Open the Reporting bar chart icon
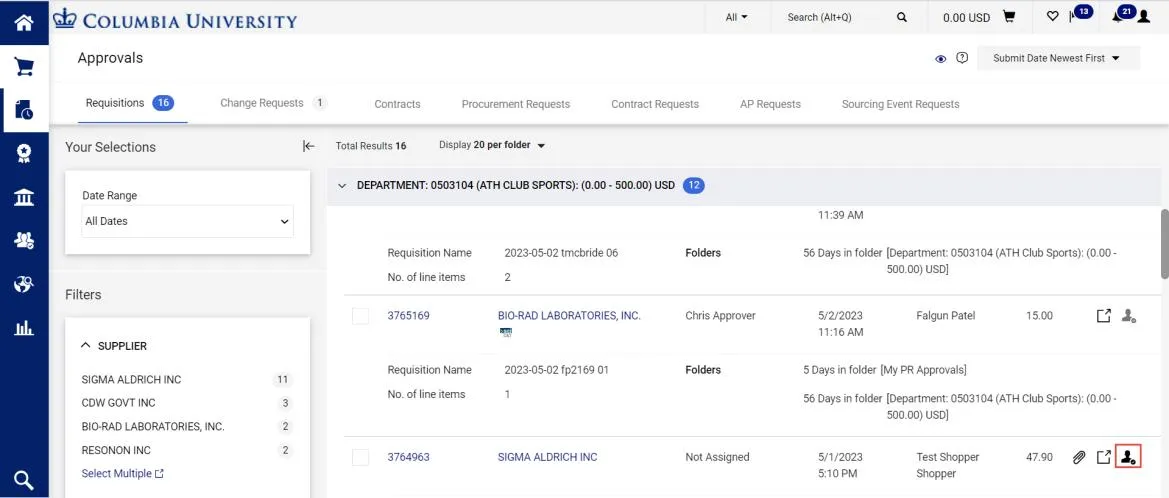Image resolution: width=1169 pixels, height=498 pixels. [24, 327]
